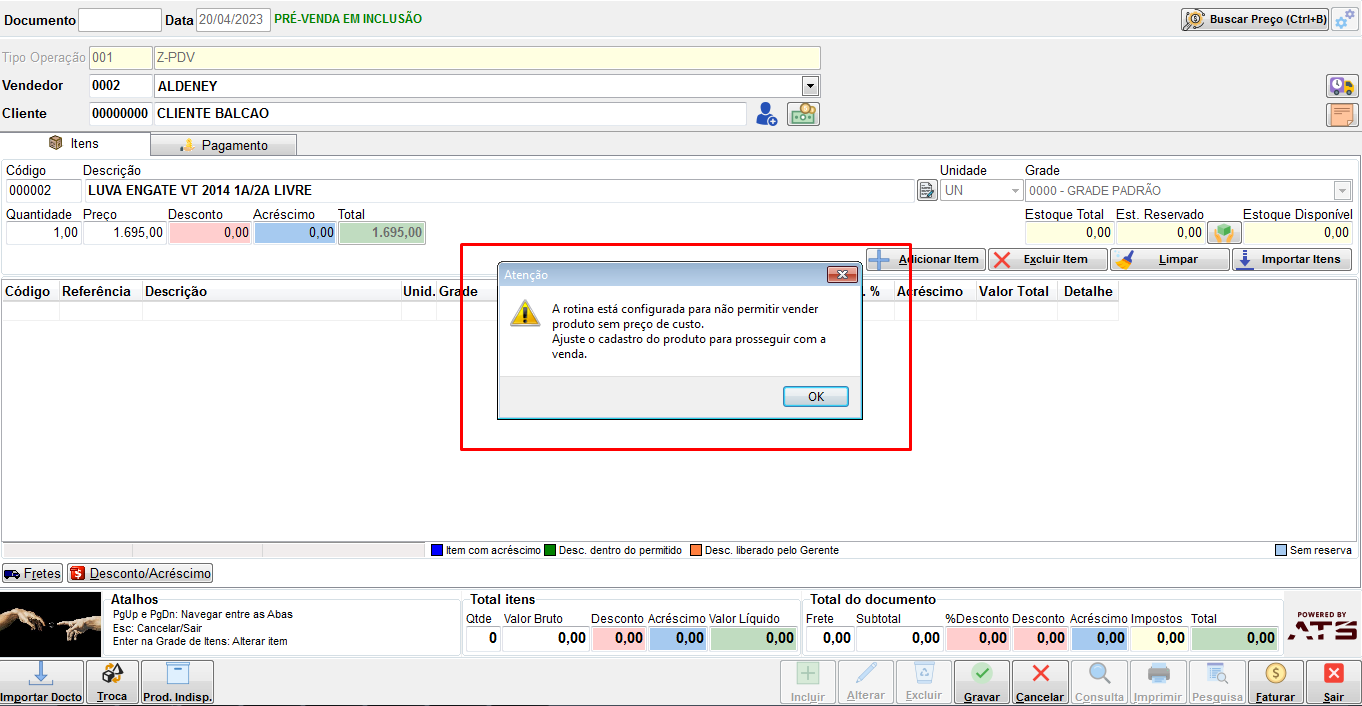Click the Troca toolbar button
Image resolution: width=1362 pixels, height=706 pixels.
(112, 682)
